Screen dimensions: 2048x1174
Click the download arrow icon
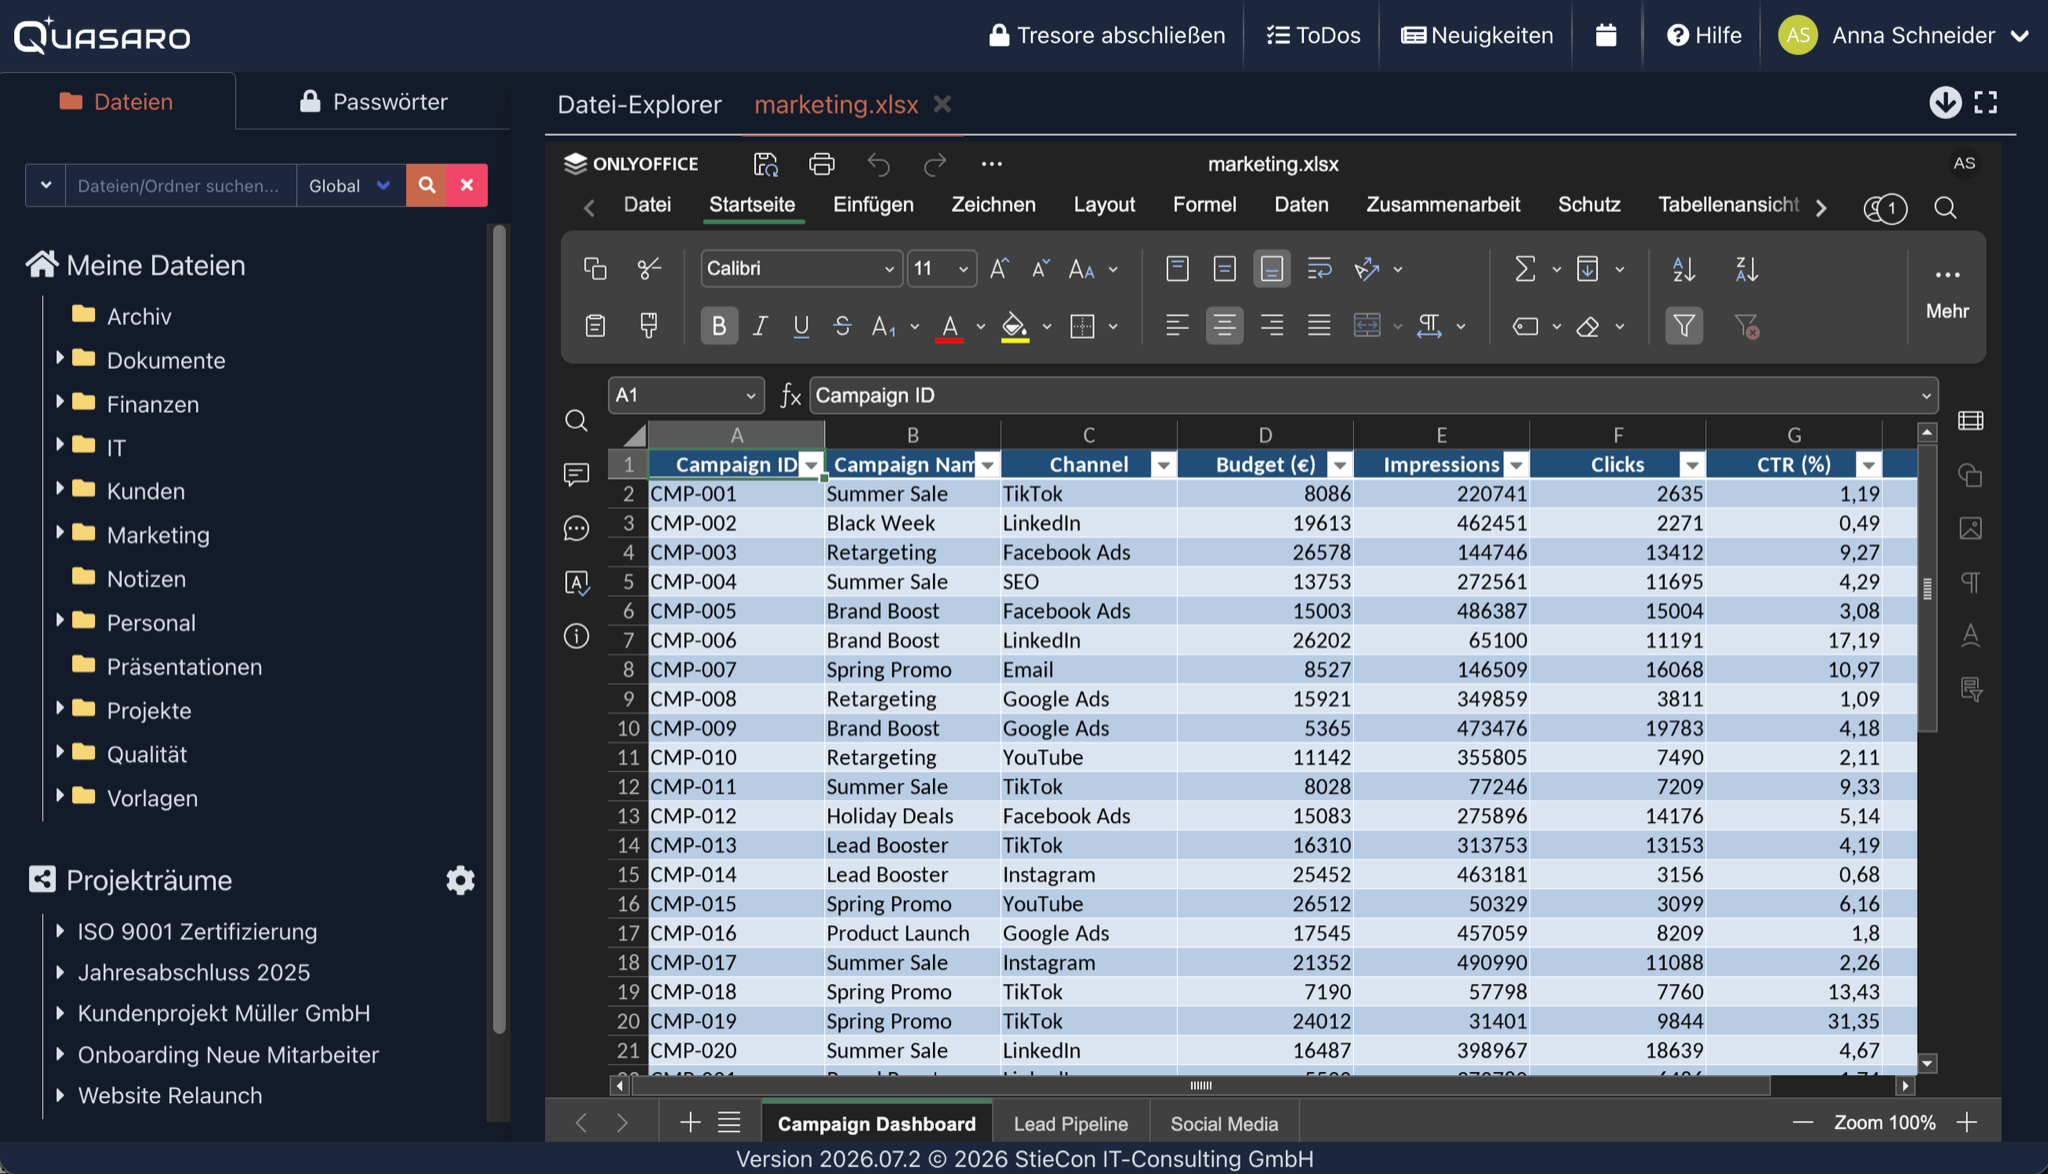[x=1945, y=102]
